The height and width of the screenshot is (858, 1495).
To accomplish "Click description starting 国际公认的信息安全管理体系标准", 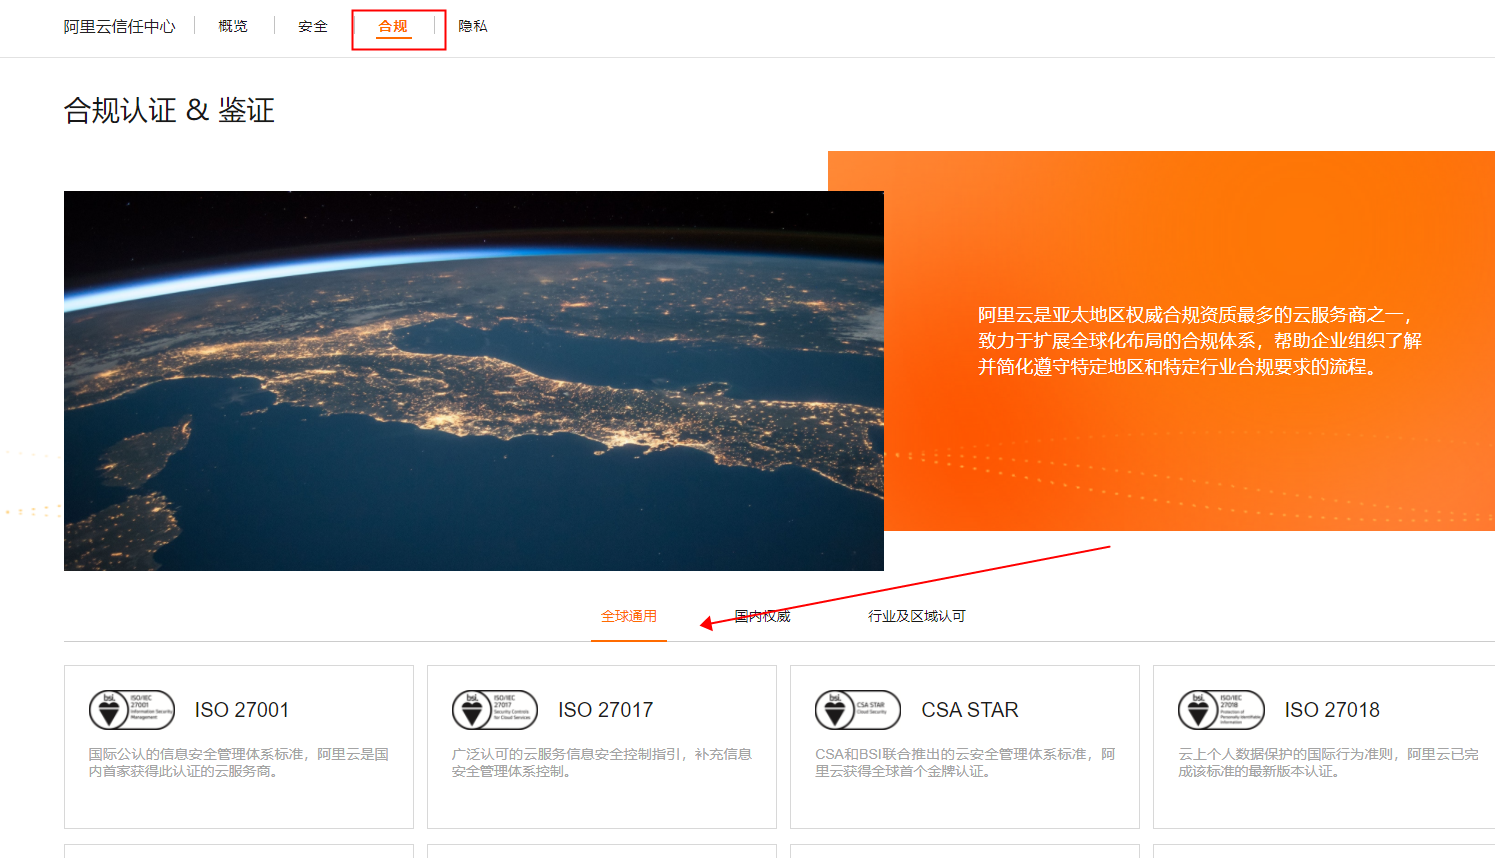I will [239, 762].
